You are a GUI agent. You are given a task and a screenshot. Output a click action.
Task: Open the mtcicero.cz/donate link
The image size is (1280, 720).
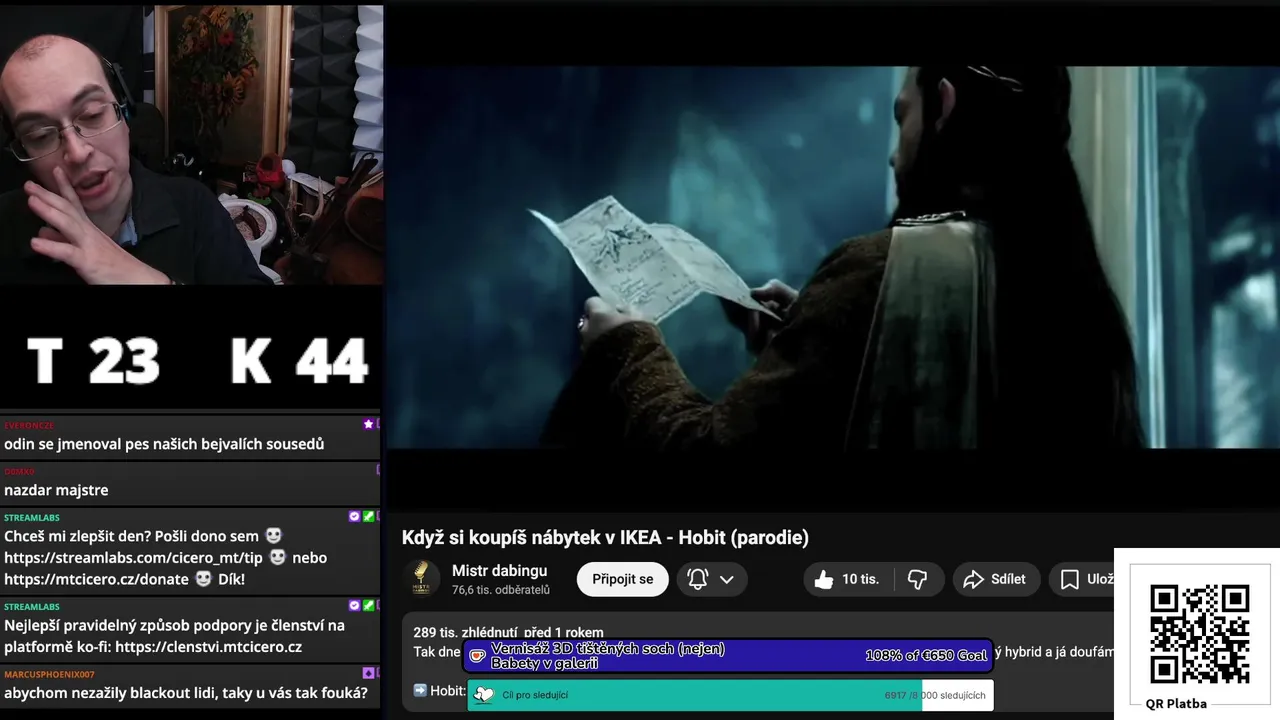point(96,579)
